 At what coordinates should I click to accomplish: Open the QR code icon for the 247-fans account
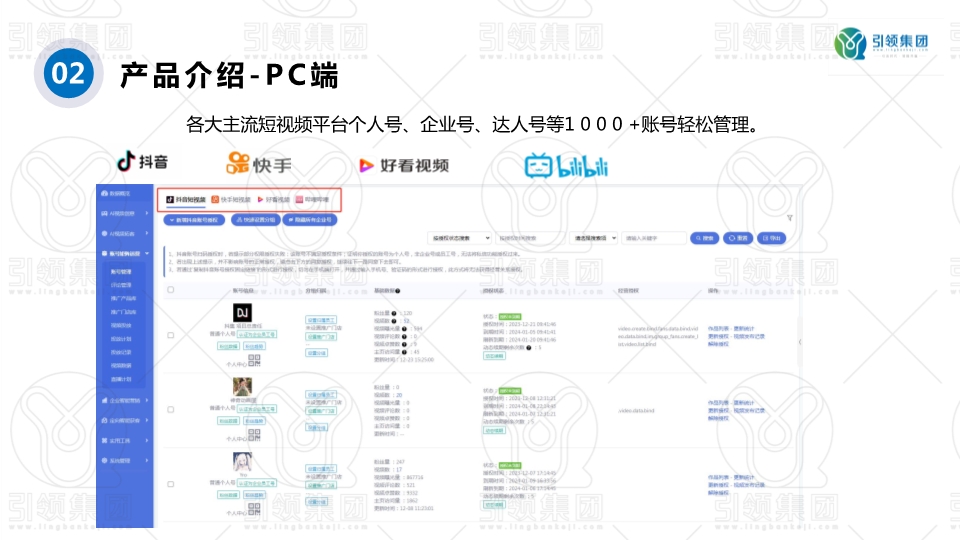tap(254, 509)
